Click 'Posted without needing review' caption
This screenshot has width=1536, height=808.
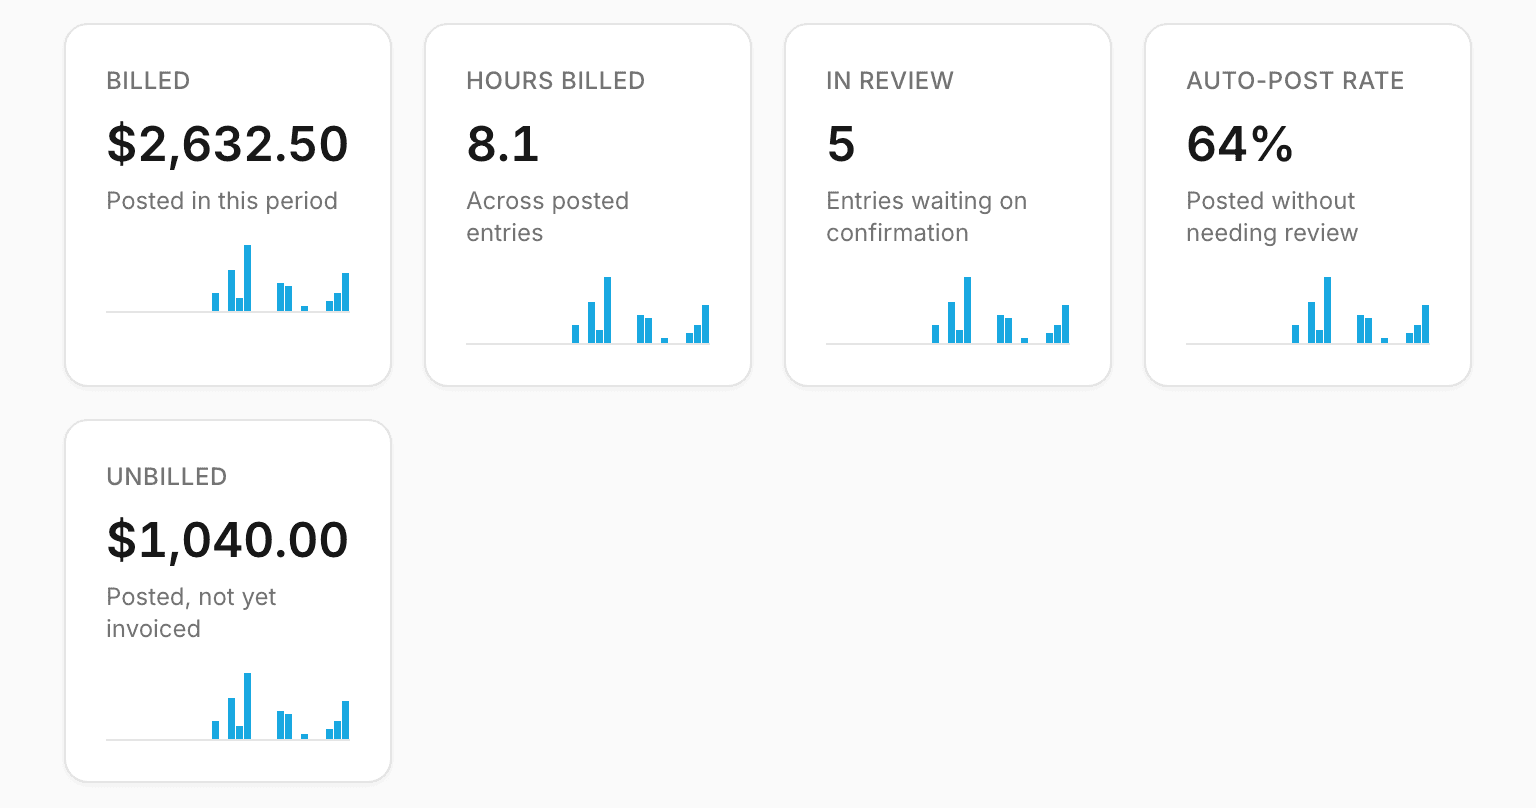1273,217
